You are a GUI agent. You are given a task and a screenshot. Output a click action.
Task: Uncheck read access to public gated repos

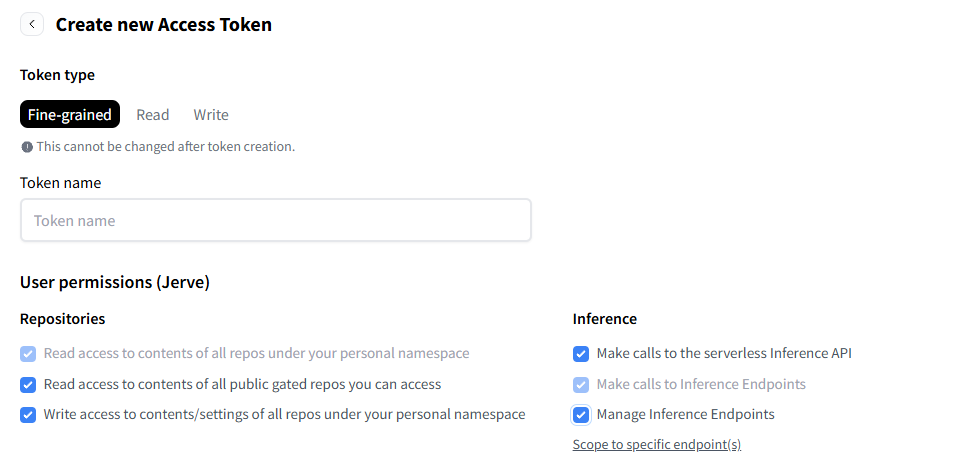point(28,384)
